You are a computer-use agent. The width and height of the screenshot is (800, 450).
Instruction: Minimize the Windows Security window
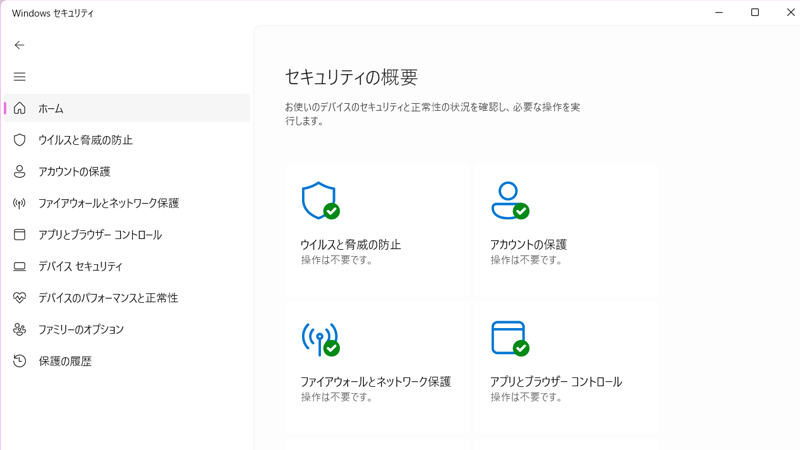719,12
